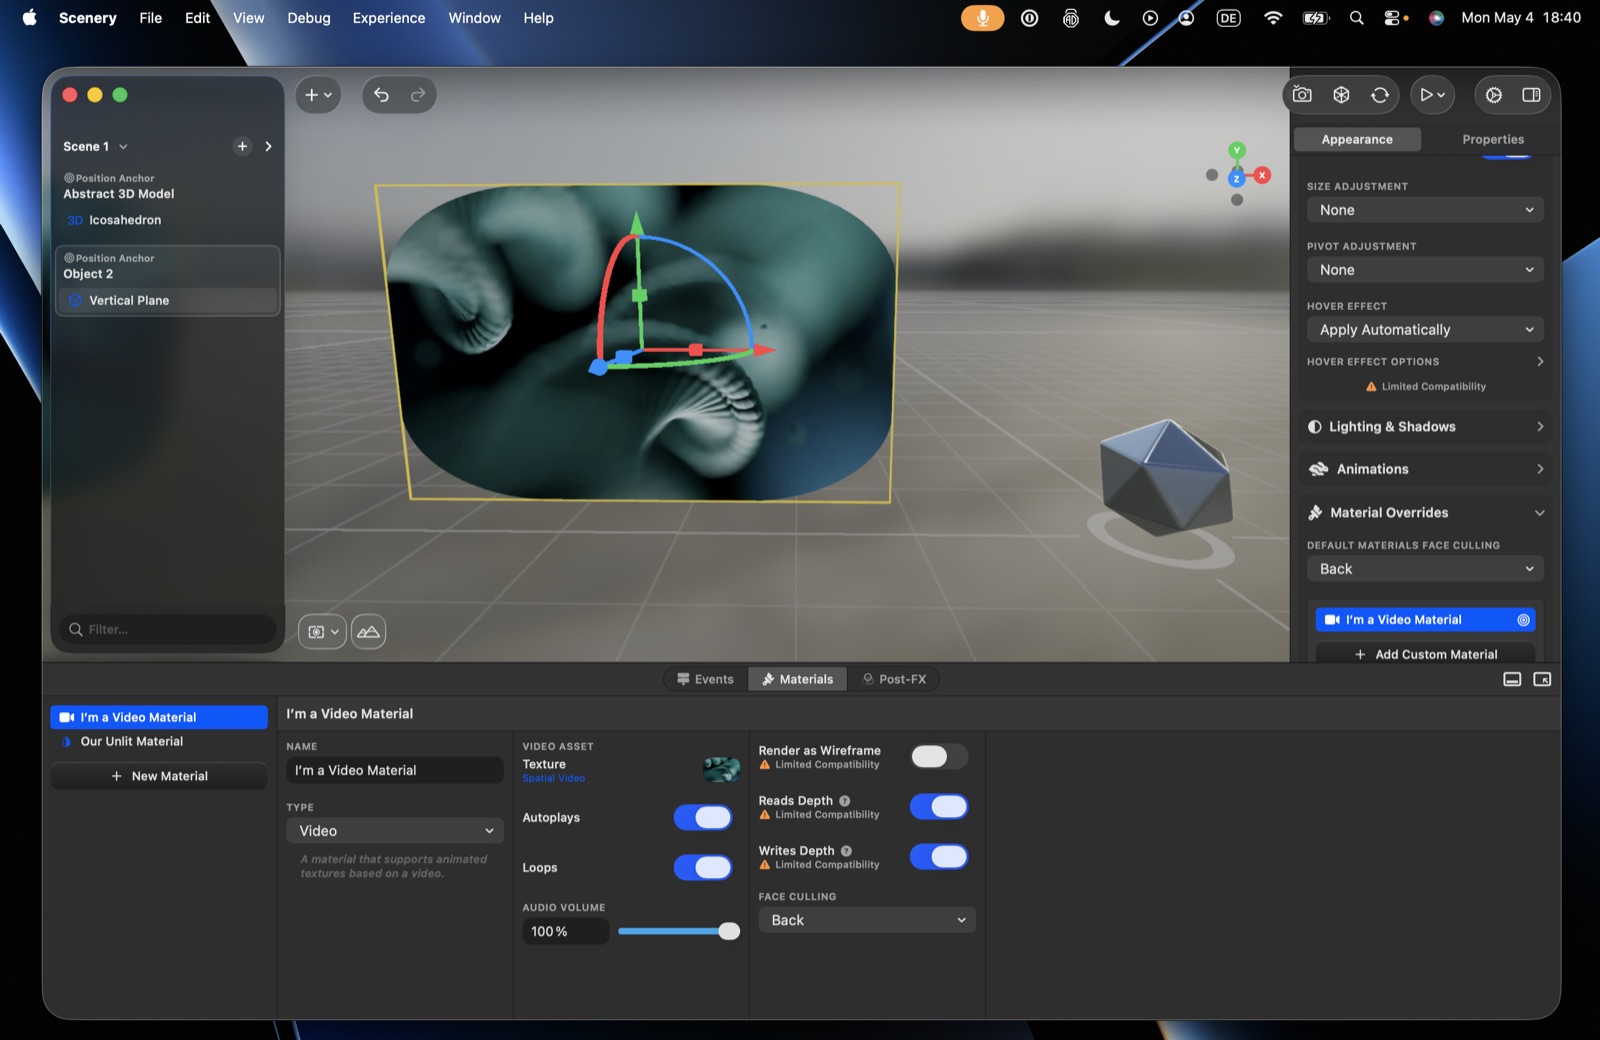Open Pivot Adjustment dropdown
This screenshot has height=1040, width=1600.
click(1425, 270)
